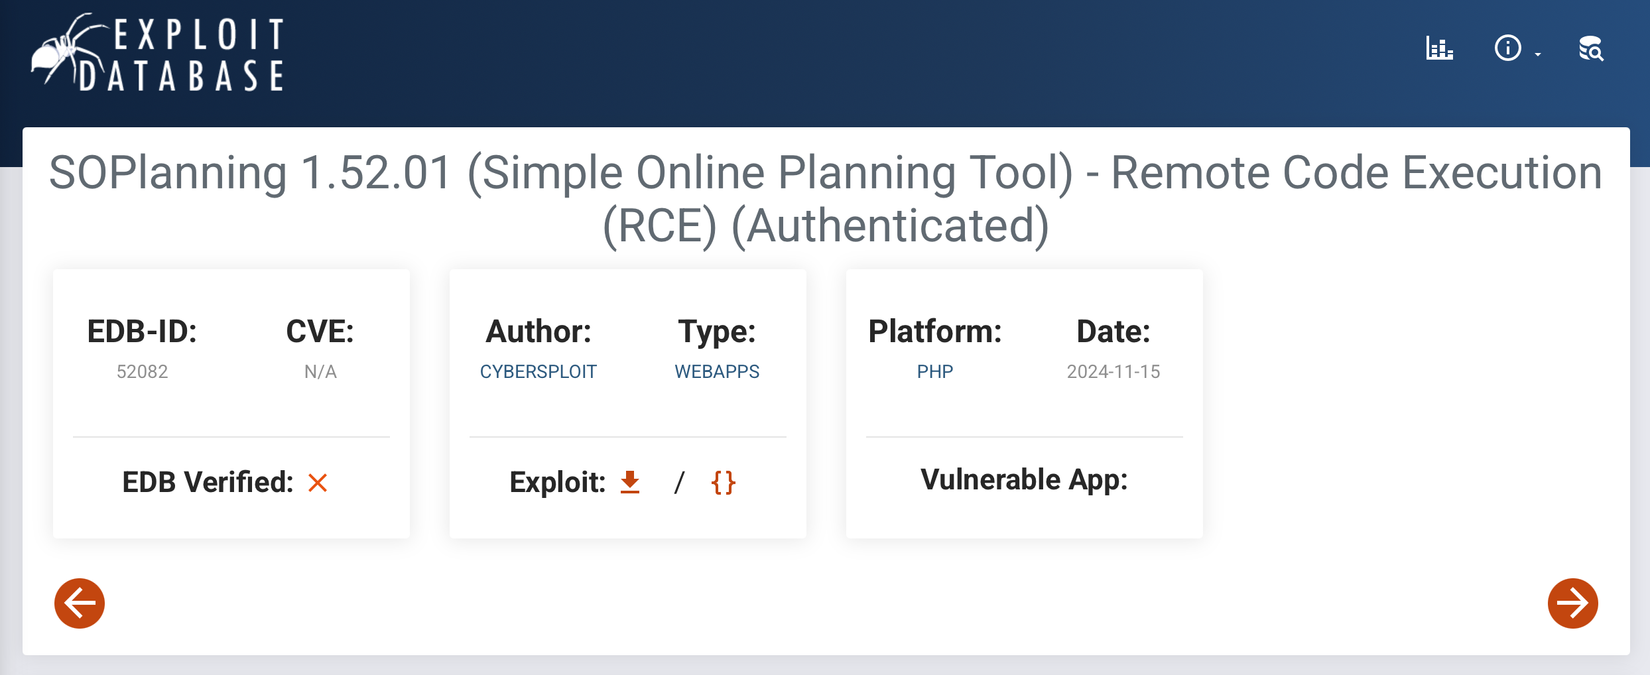Screen dimensions: 1650x675
Task: Click the red X unverified icon
Action: pos(318,483)
